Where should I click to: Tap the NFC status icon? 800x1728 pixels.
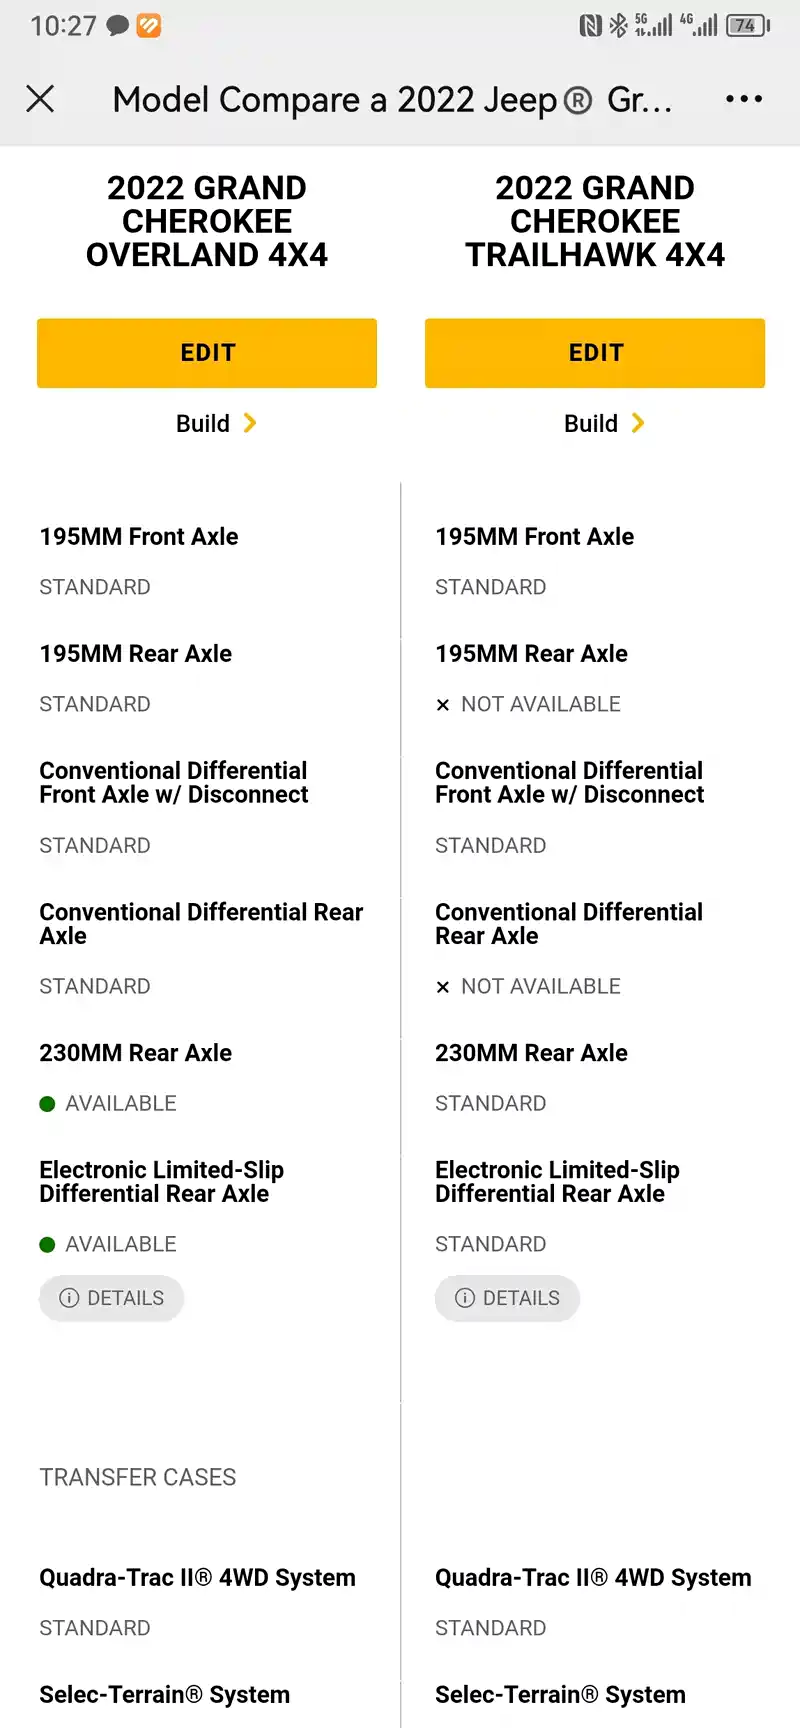click(x=590, y=26)
